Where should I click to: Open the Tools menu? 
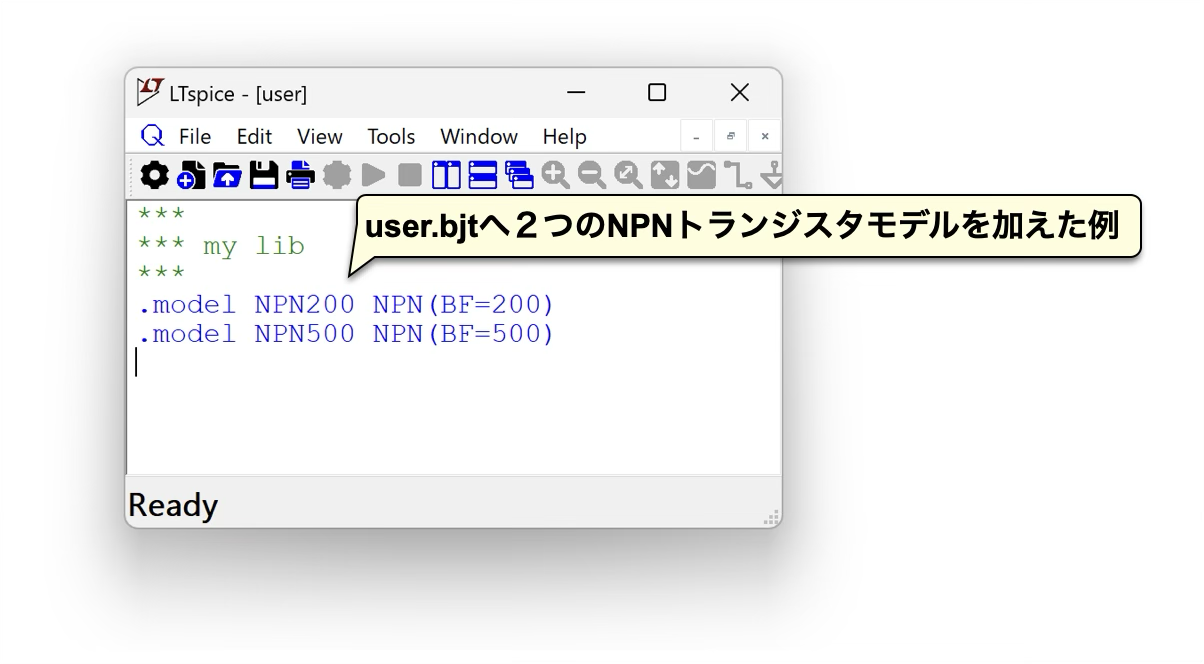(391, 136)
